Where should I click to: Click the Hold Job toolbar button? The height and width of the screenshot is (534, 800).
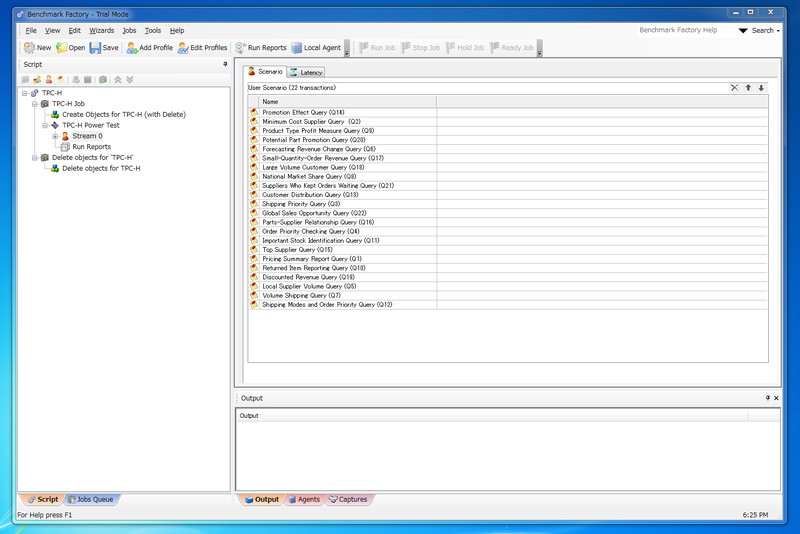pyautogui.click(x=465, y=47)
